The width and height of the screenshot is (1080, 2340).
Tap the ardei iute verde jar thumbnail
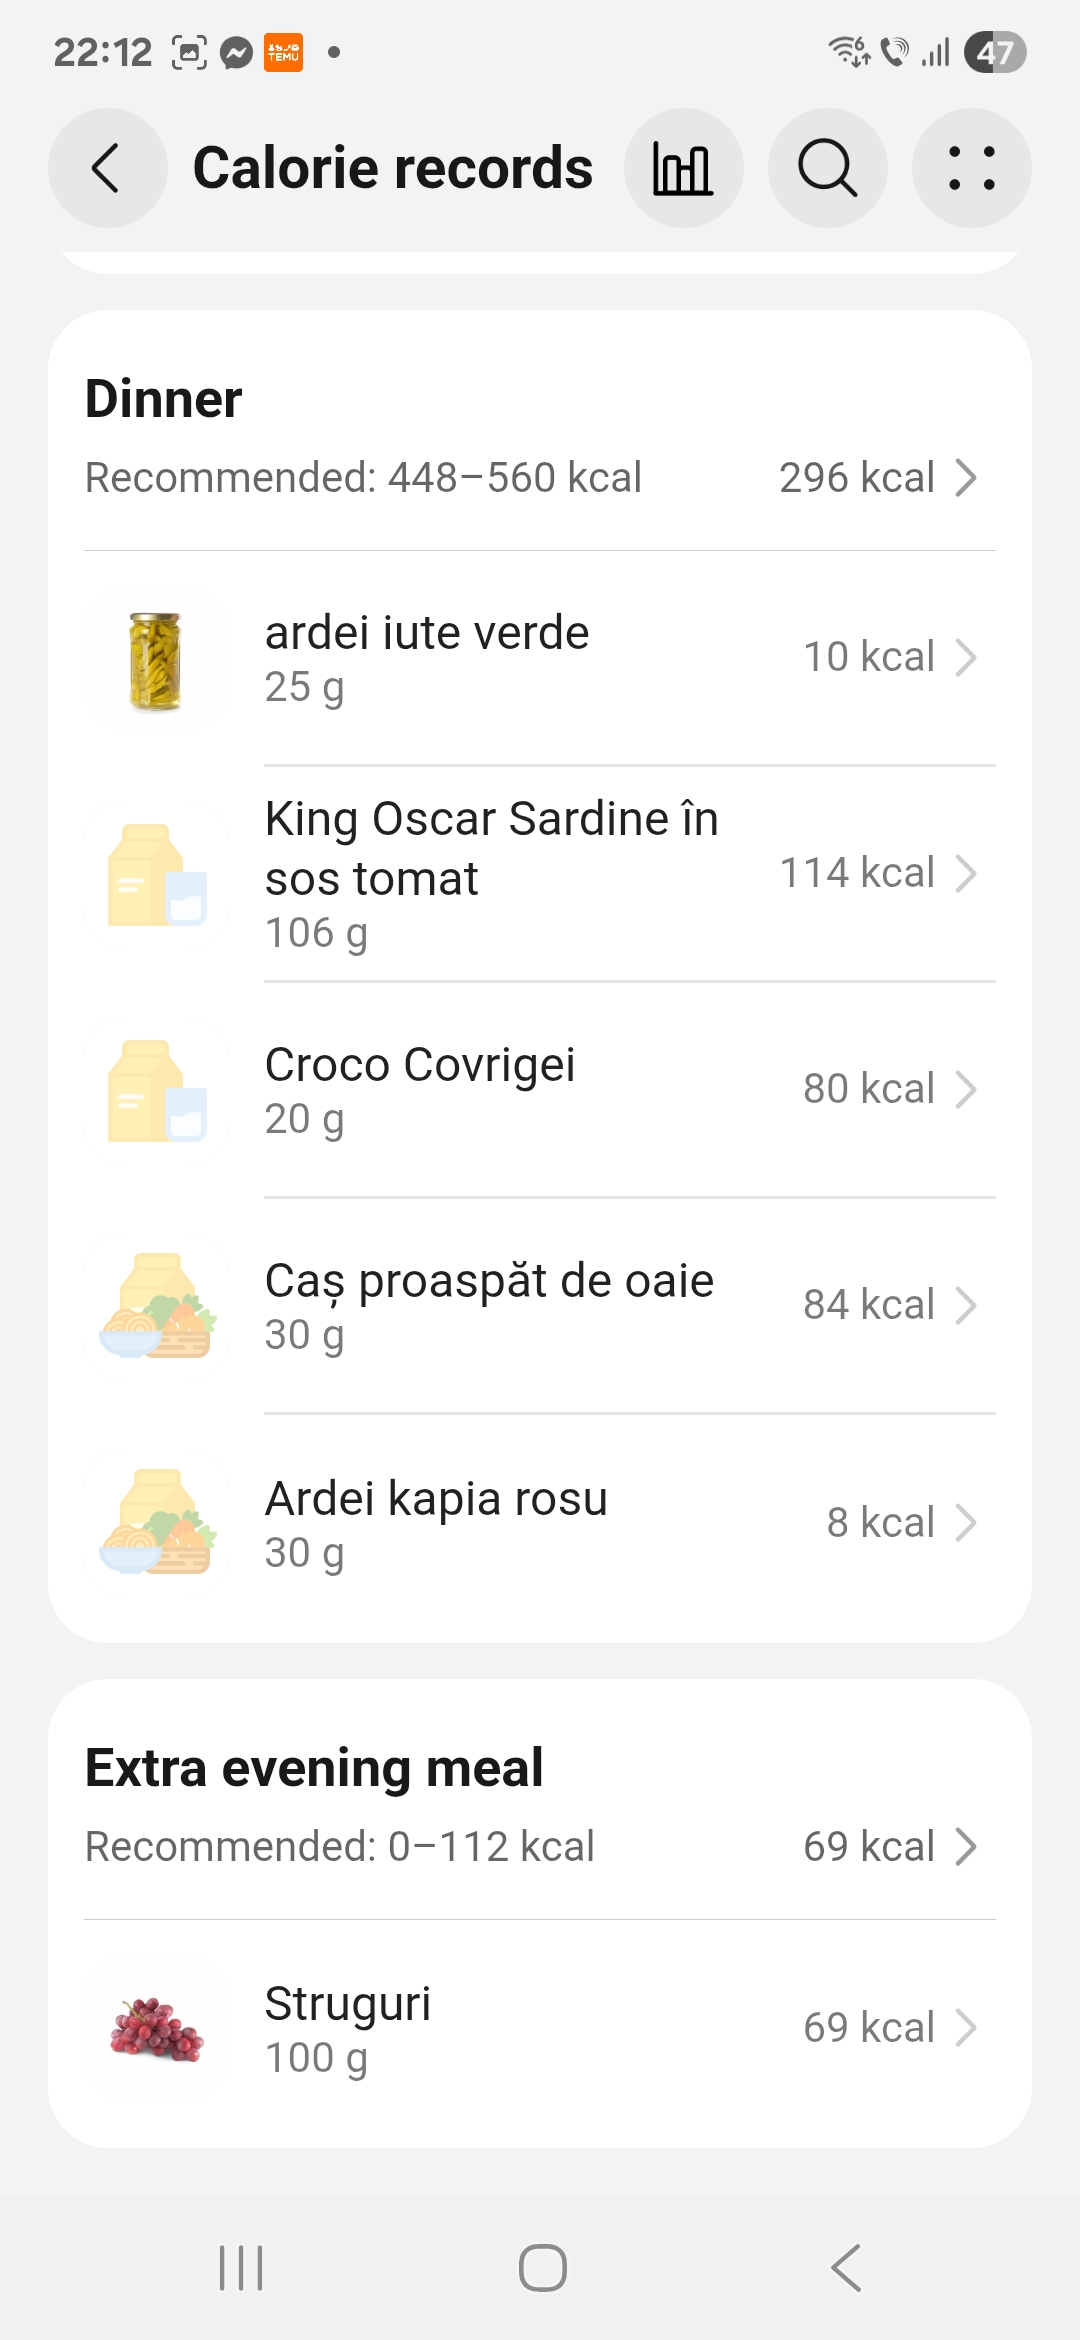coord(156,660)
